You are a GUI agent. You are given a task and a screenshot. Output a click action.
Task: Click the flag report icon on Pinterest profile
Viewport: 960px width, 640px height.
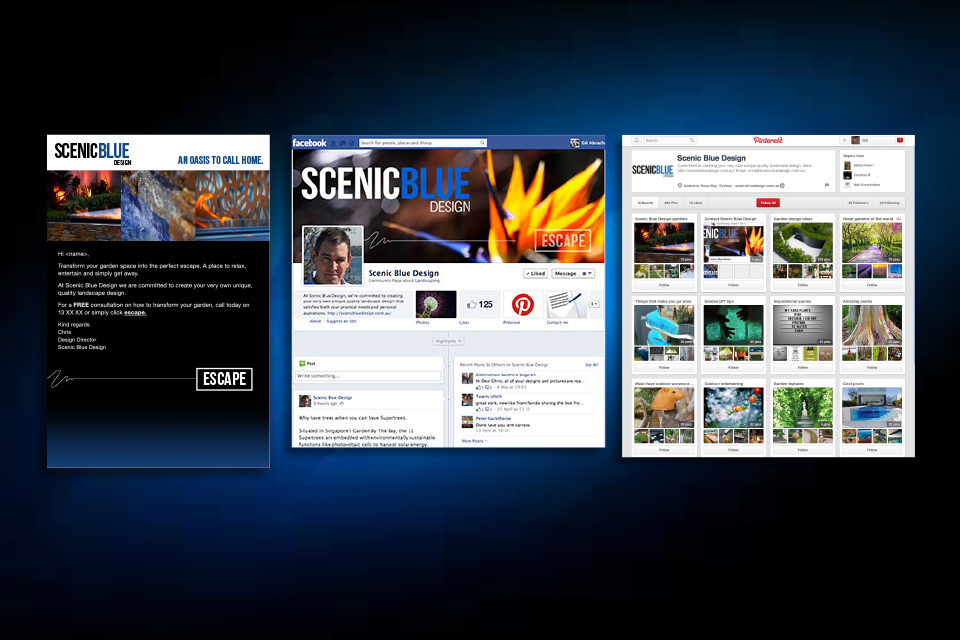click(826, 185)
